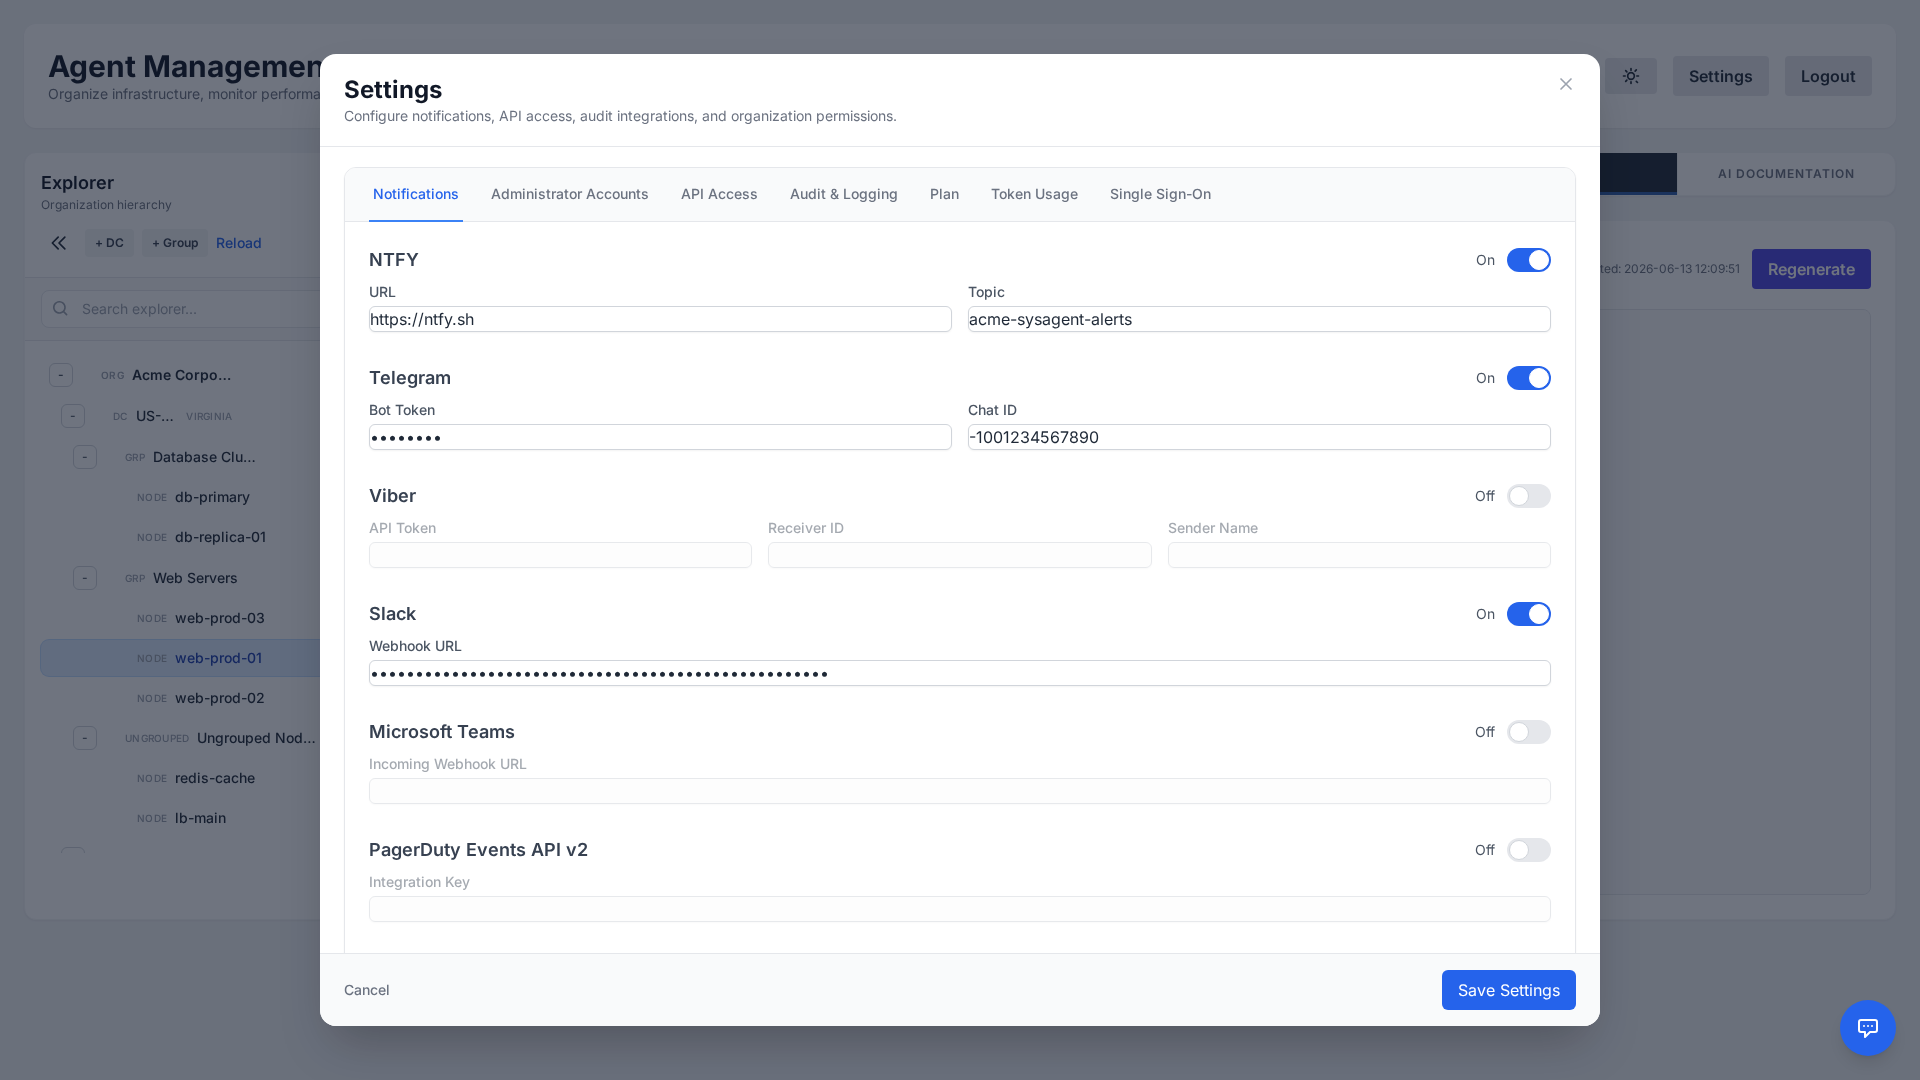Screen dimensions: 1920x1080
Task: Switch to the AI Documentation tab
Action: pos(1786,174)
